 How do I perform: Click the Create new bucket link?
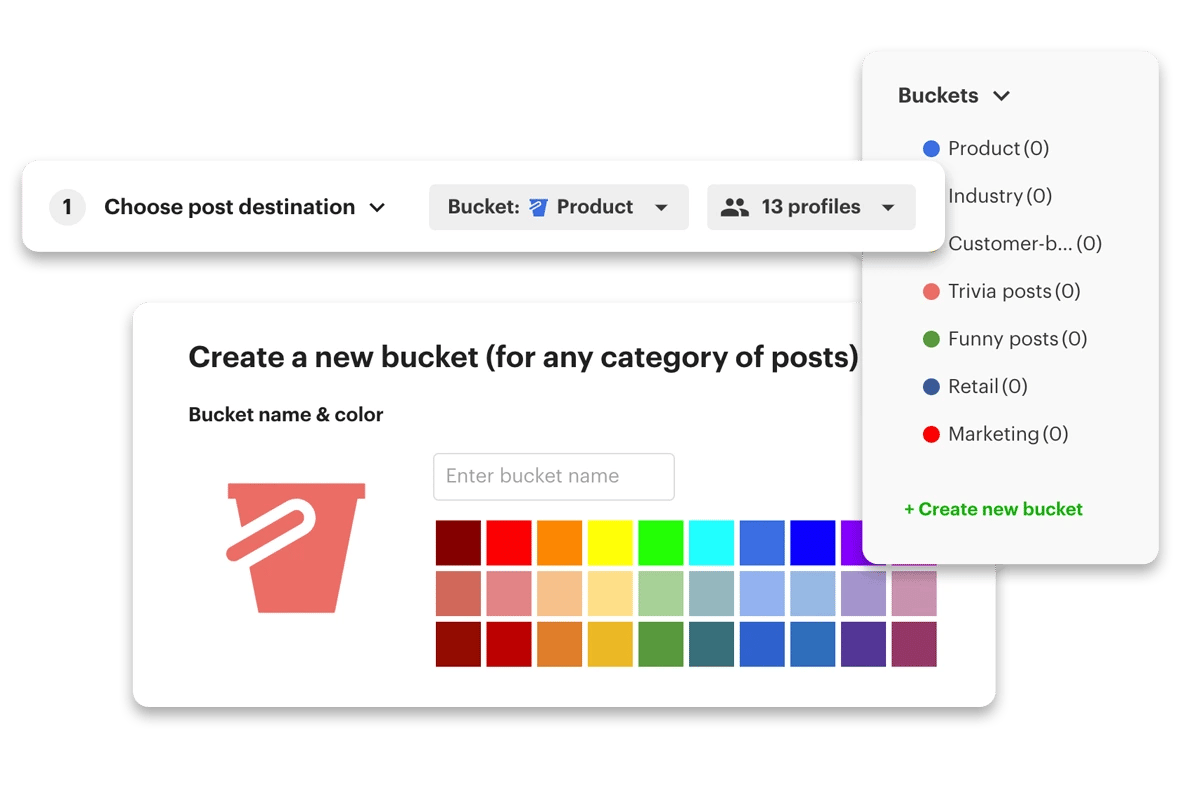994,509
